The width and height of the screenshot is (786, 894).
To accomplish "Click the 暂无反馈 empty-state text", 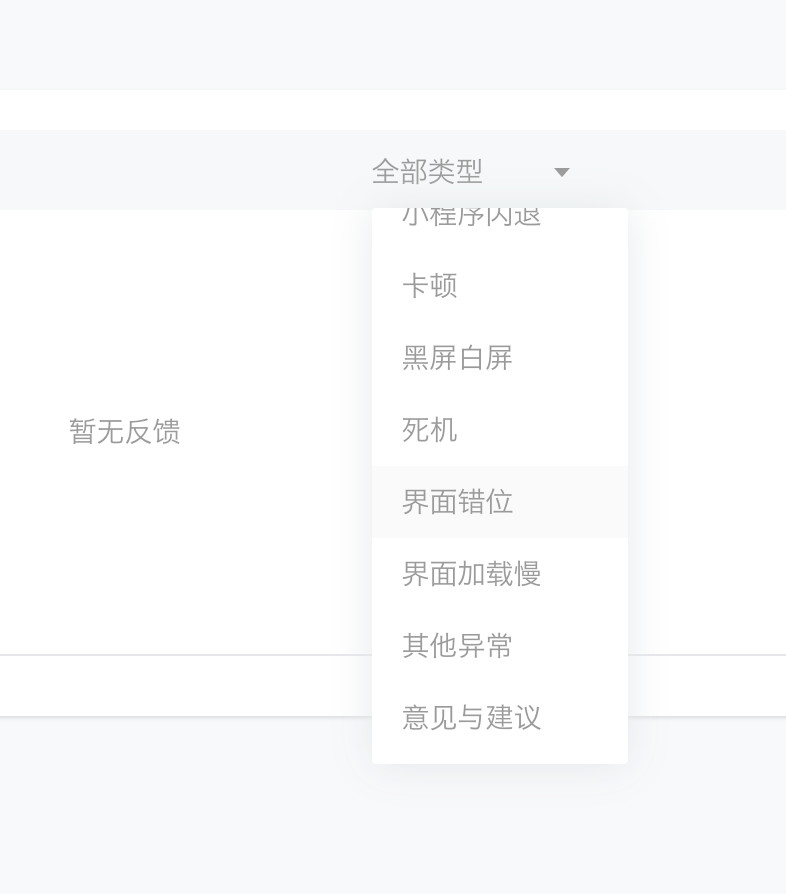I will point(125,432).
